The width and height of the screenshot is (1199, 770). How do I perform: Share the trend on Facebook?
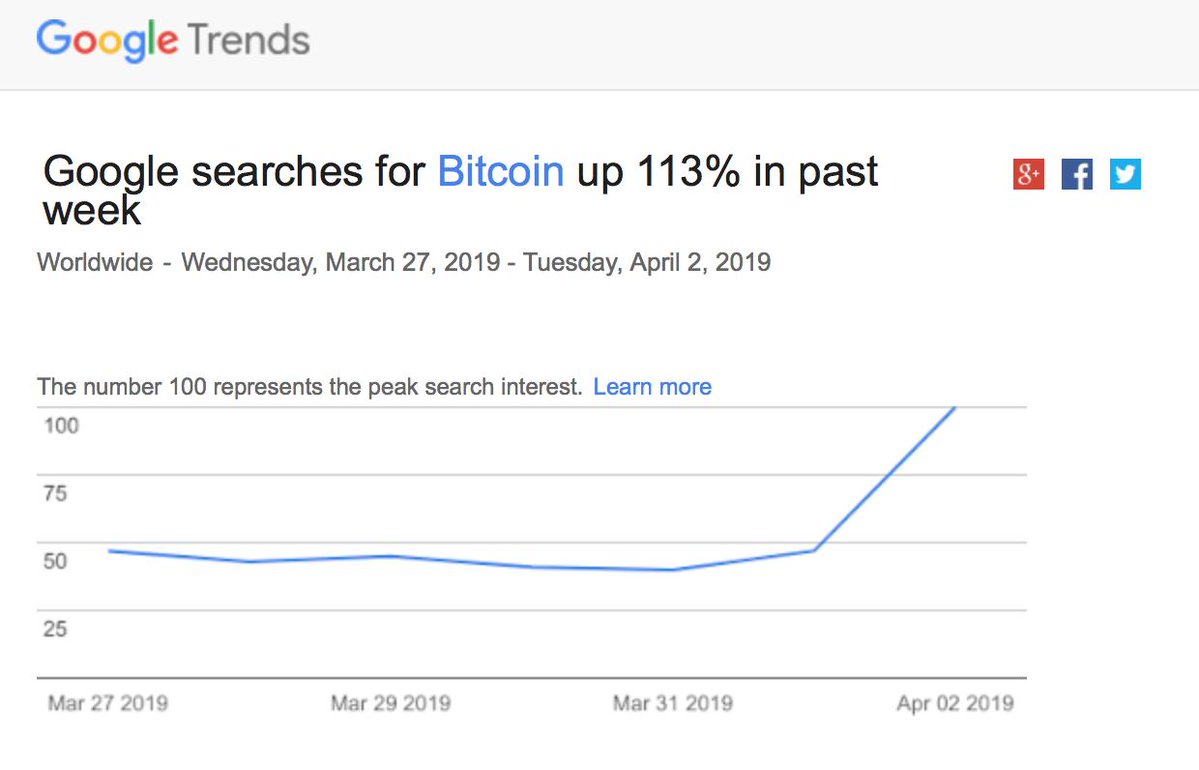(1077, 175)
